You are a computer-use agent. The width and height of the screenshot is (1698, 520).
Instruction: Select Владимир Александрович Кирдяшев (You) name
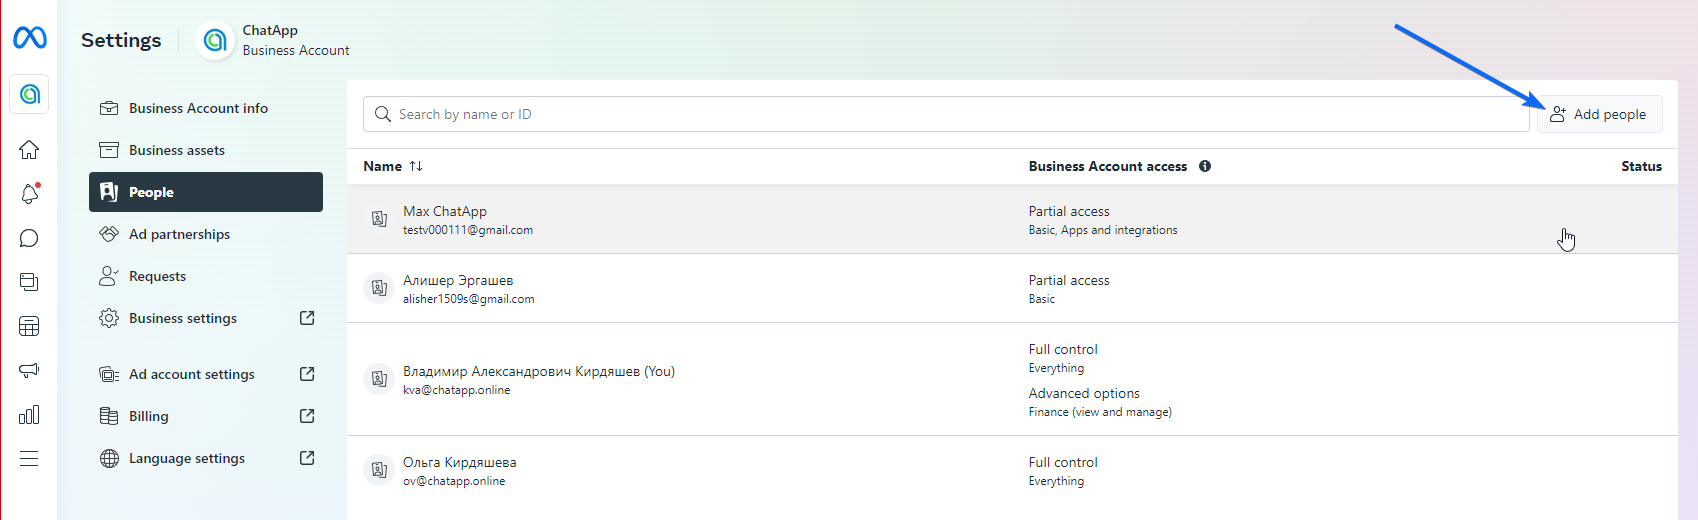tap(539, 371)
